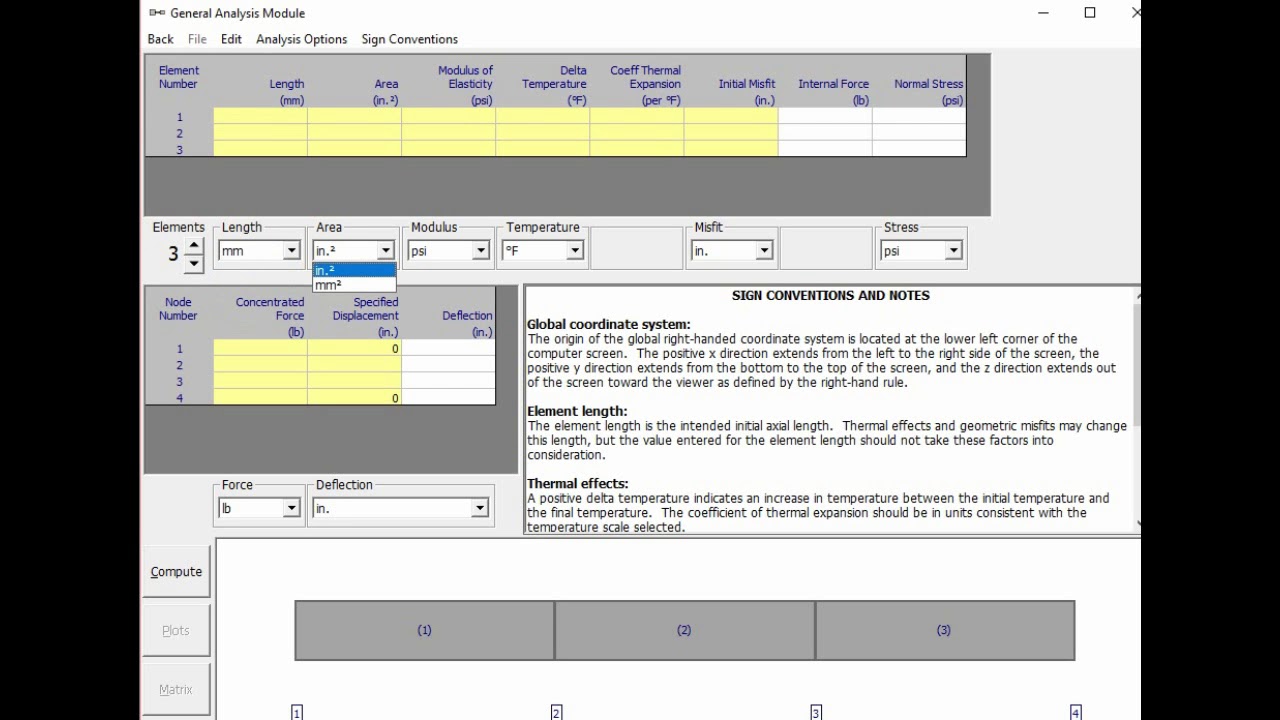Increase number of Elements with up arrow

coord(194,246)
